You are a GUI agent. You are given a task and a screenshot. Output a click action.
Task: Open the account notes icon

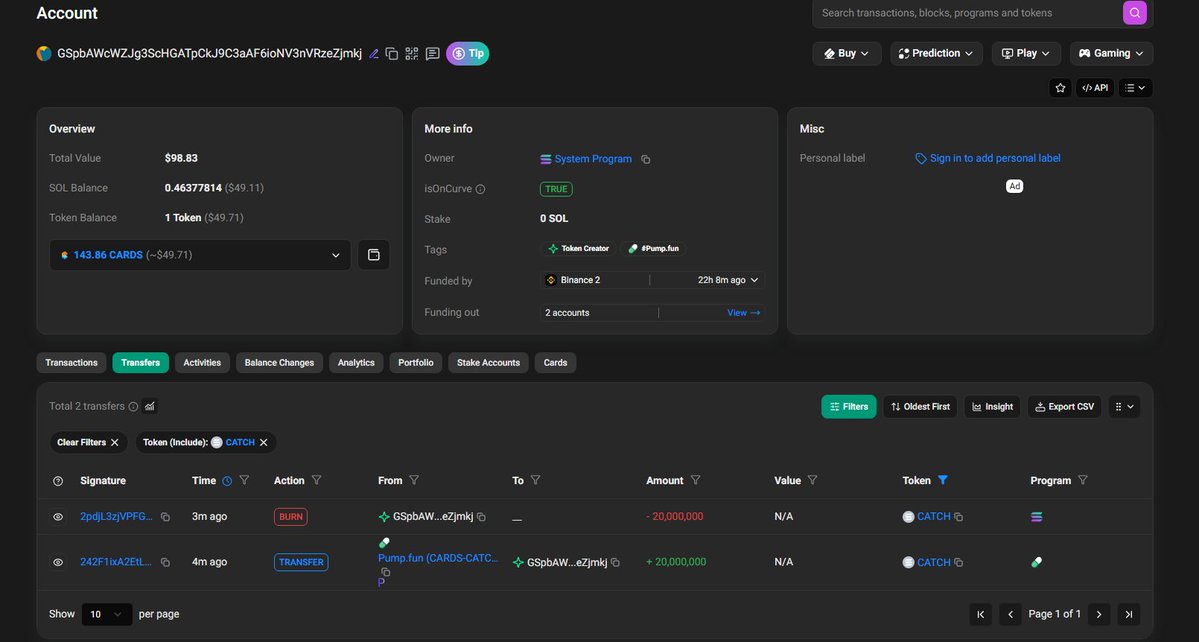pos(432,54)
